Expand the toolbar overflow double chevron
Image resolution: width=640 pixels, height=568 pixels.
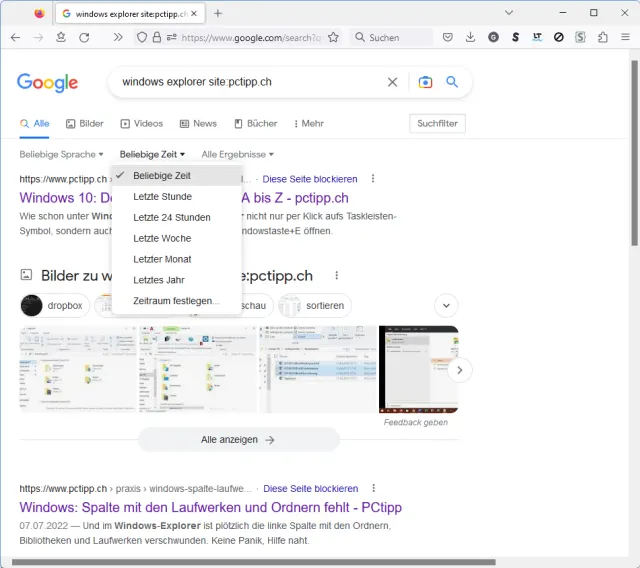(x=118, y=38)
